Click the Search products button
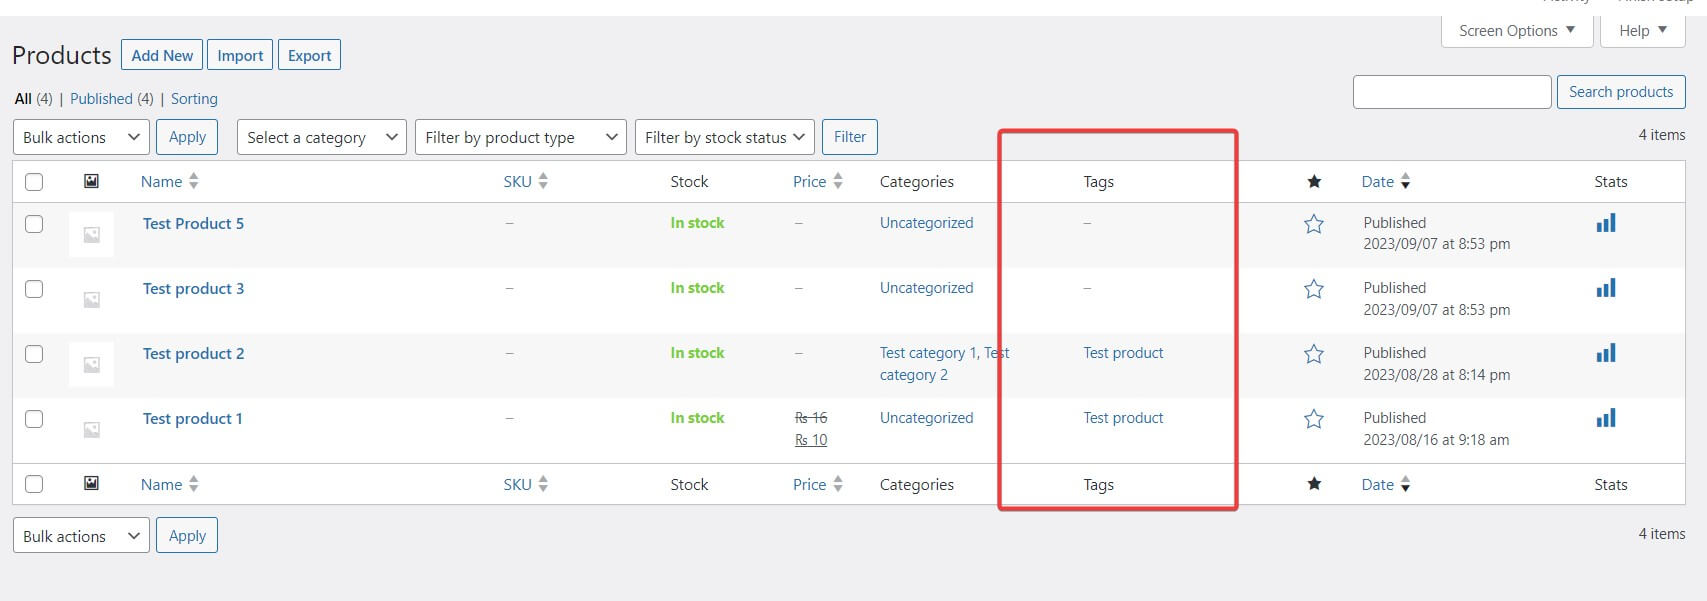 pyautogui.click(x=1621, y=92)
